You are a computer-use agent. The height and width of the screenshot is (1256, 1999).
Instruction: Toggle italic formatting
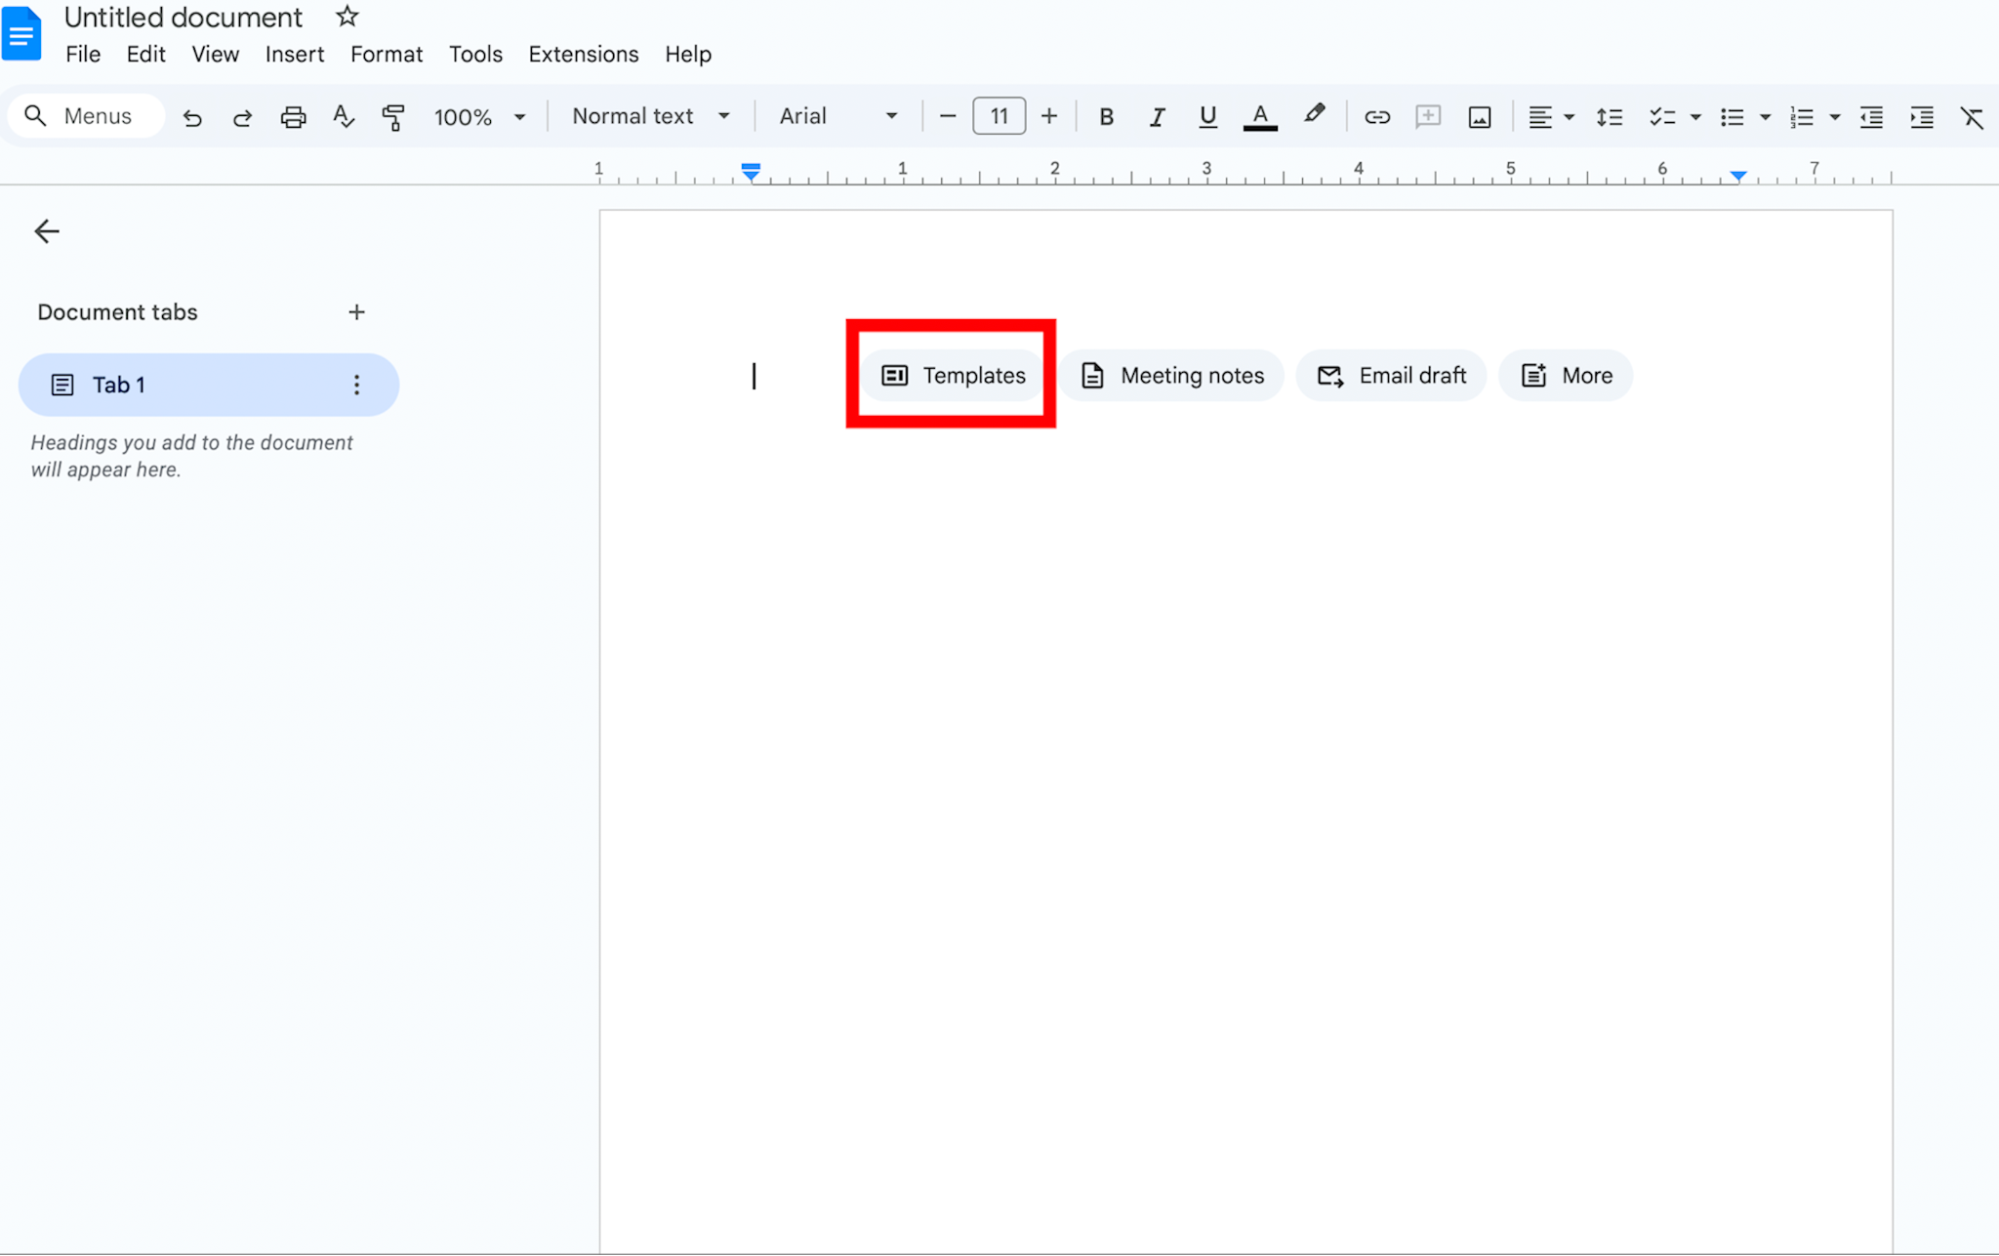coord(1156,117)
